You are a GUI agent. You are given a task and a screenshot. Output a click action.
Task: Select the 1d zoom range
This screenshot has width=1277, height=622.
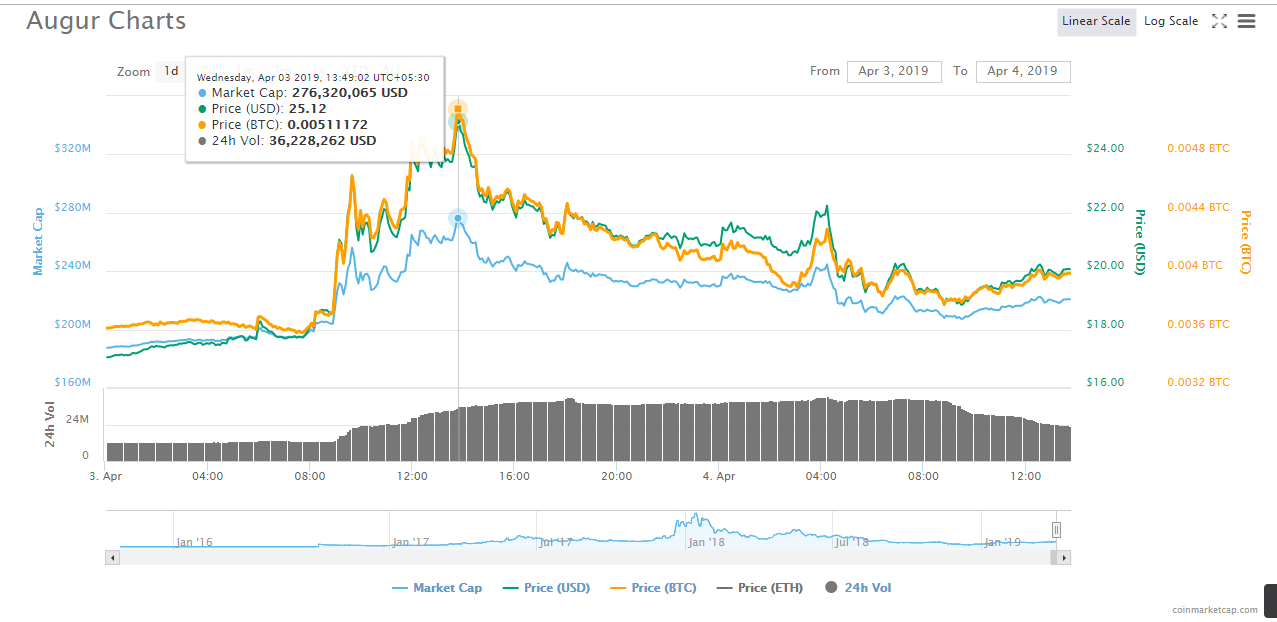click(x=171, y=71)
